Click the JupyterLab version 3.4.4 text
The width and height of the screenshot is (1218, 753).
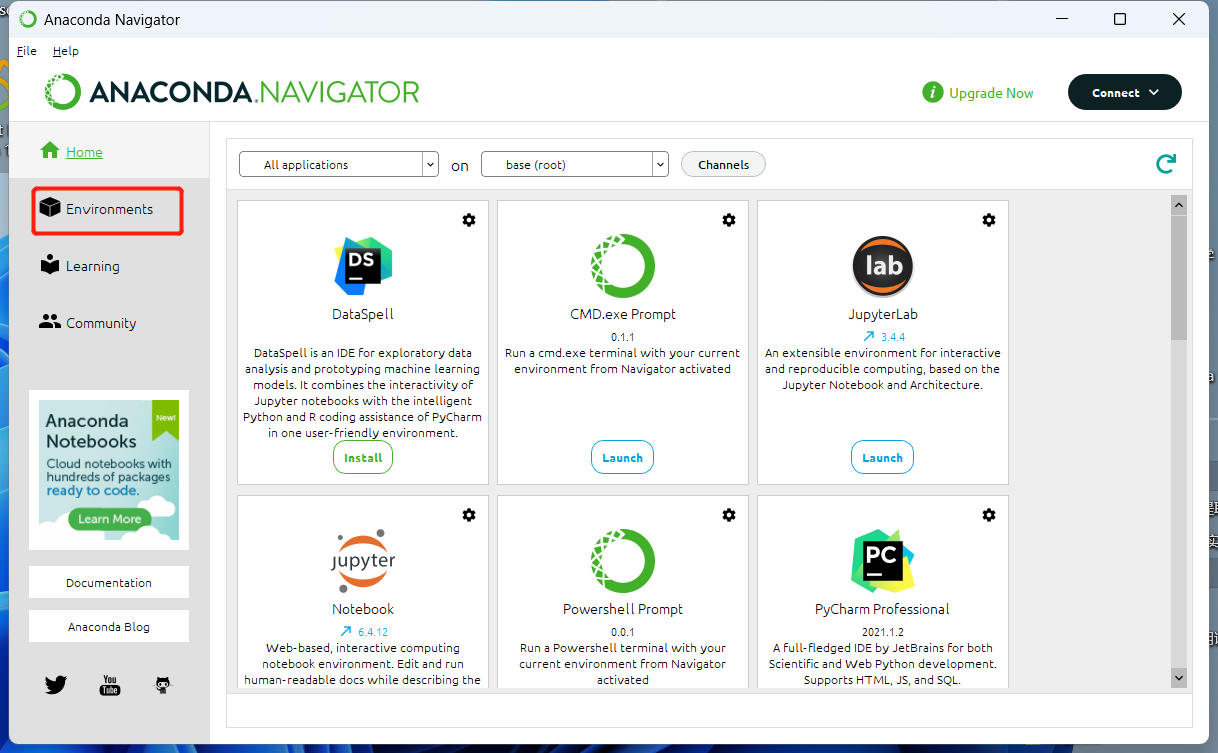click(893, 337)
